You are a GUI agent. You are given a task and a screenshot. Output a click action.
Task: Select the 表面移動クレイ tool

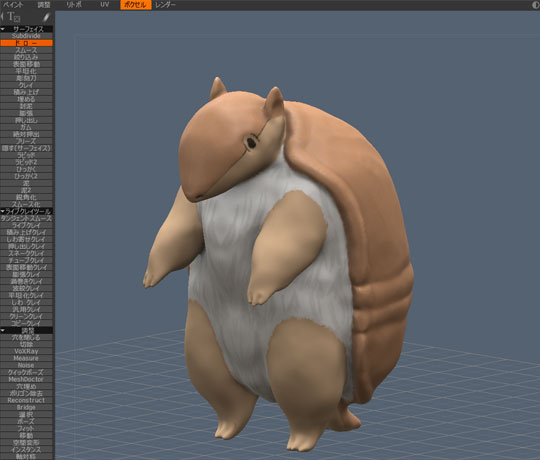(27, 267)
